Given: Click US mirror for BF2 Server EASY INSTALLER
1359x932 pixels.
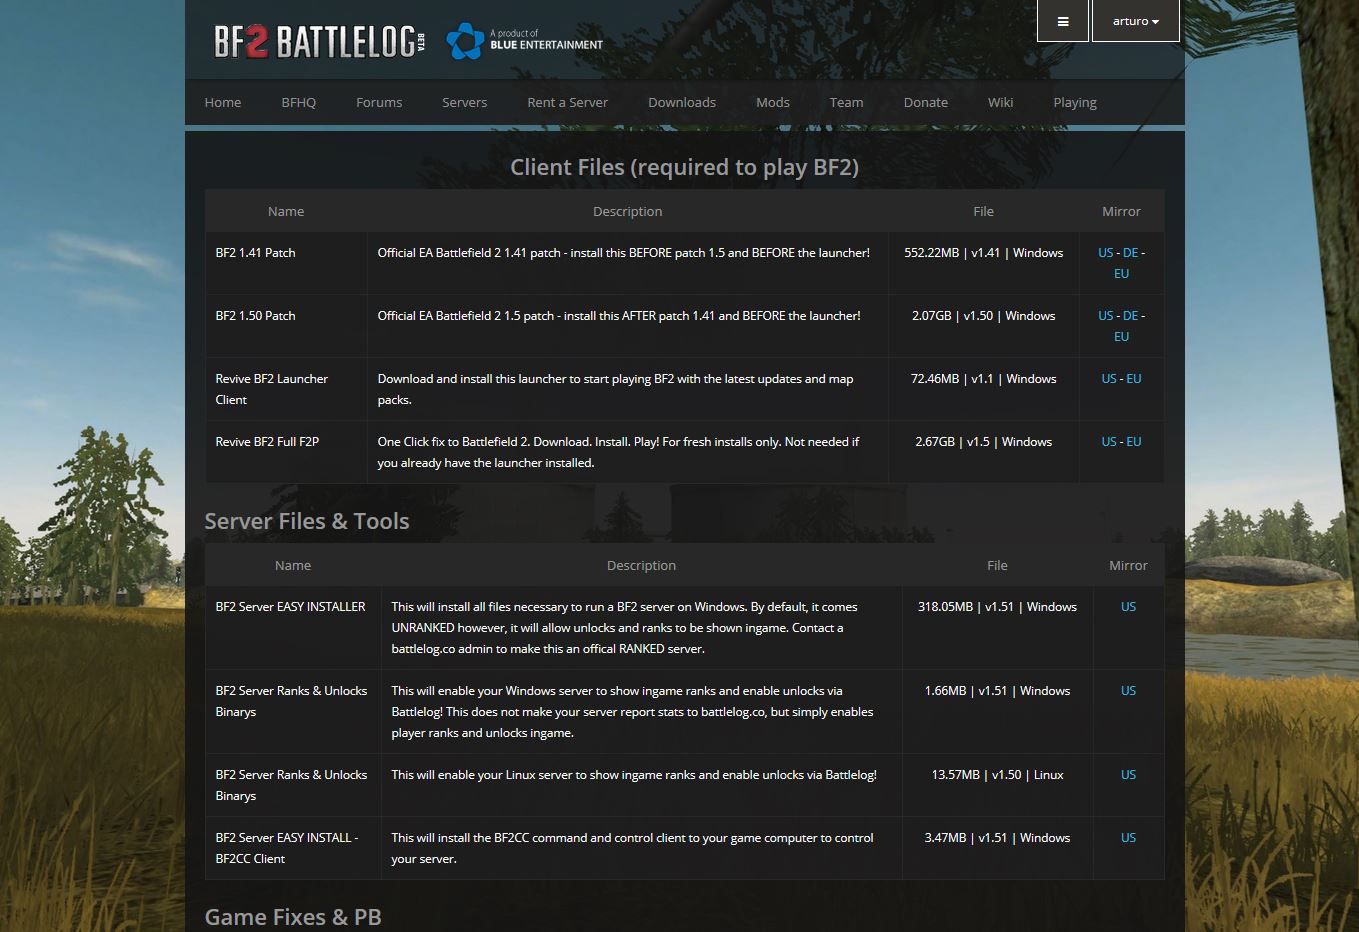Looking at the screenshot, I should pyautogui.click(x=1128, y=607).
